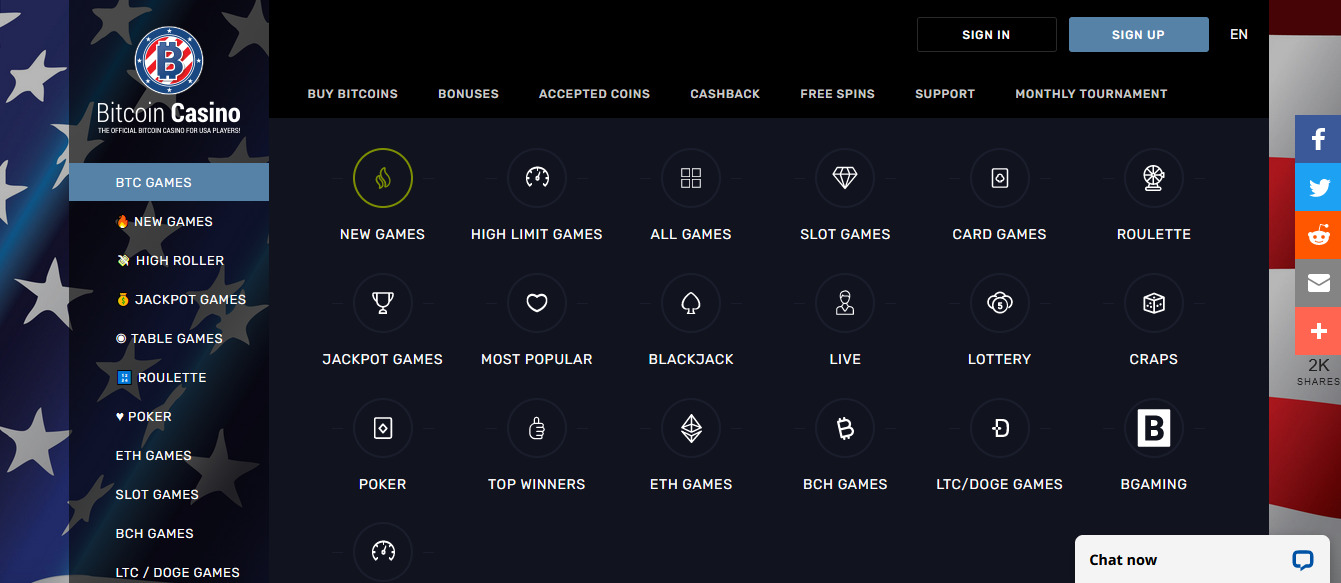This screenshot has width=1341, height=583.
Task: Click the Bitcoin Casino logo
Action: (x=169, y=80)
